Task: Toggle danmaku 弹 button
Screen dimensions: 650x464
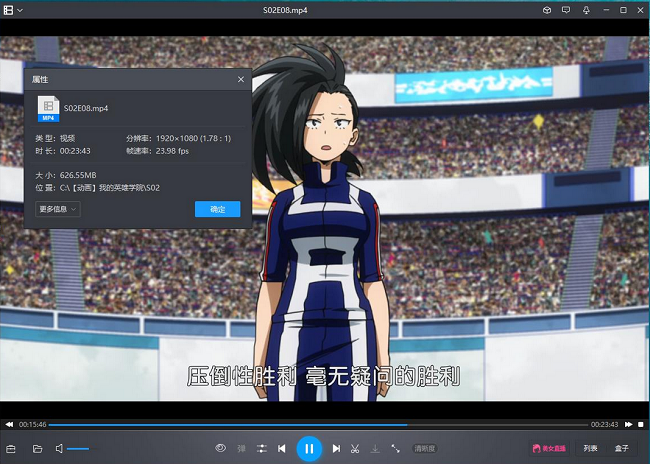Action: [241, 449]
